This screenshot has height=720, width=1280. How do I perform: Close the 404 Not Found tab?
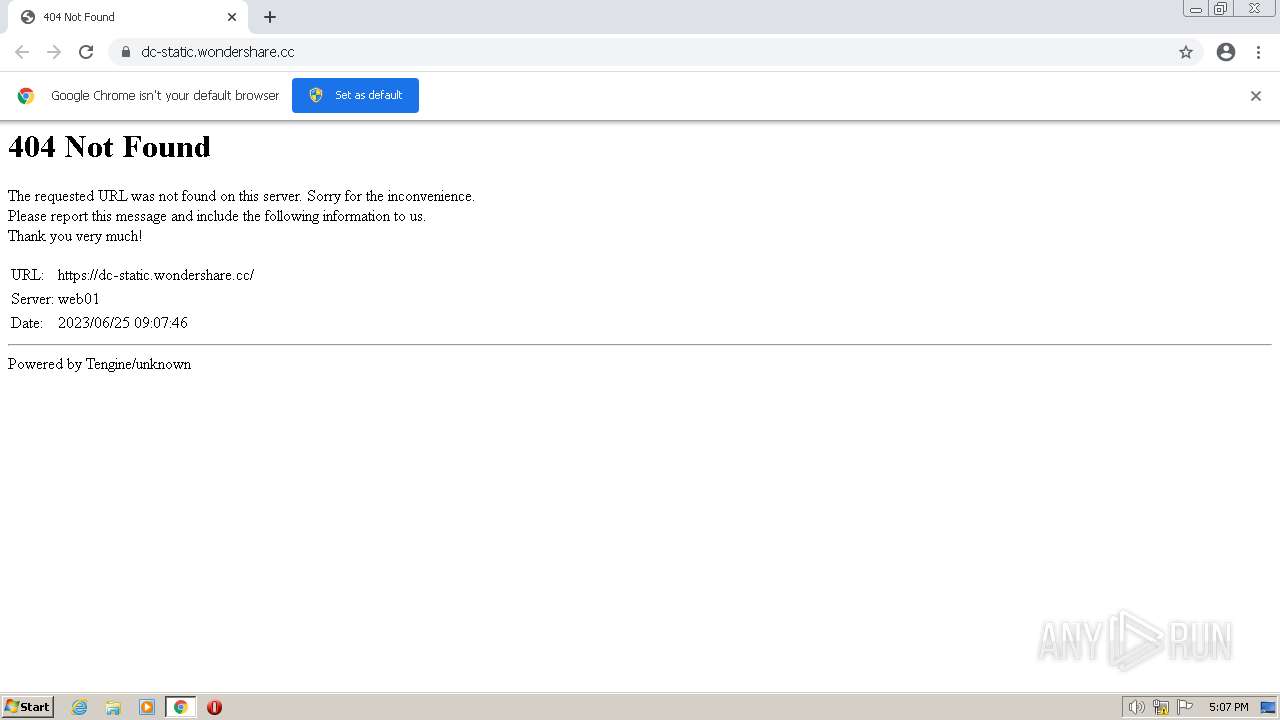pyautogui.click(x=232, y=17)
